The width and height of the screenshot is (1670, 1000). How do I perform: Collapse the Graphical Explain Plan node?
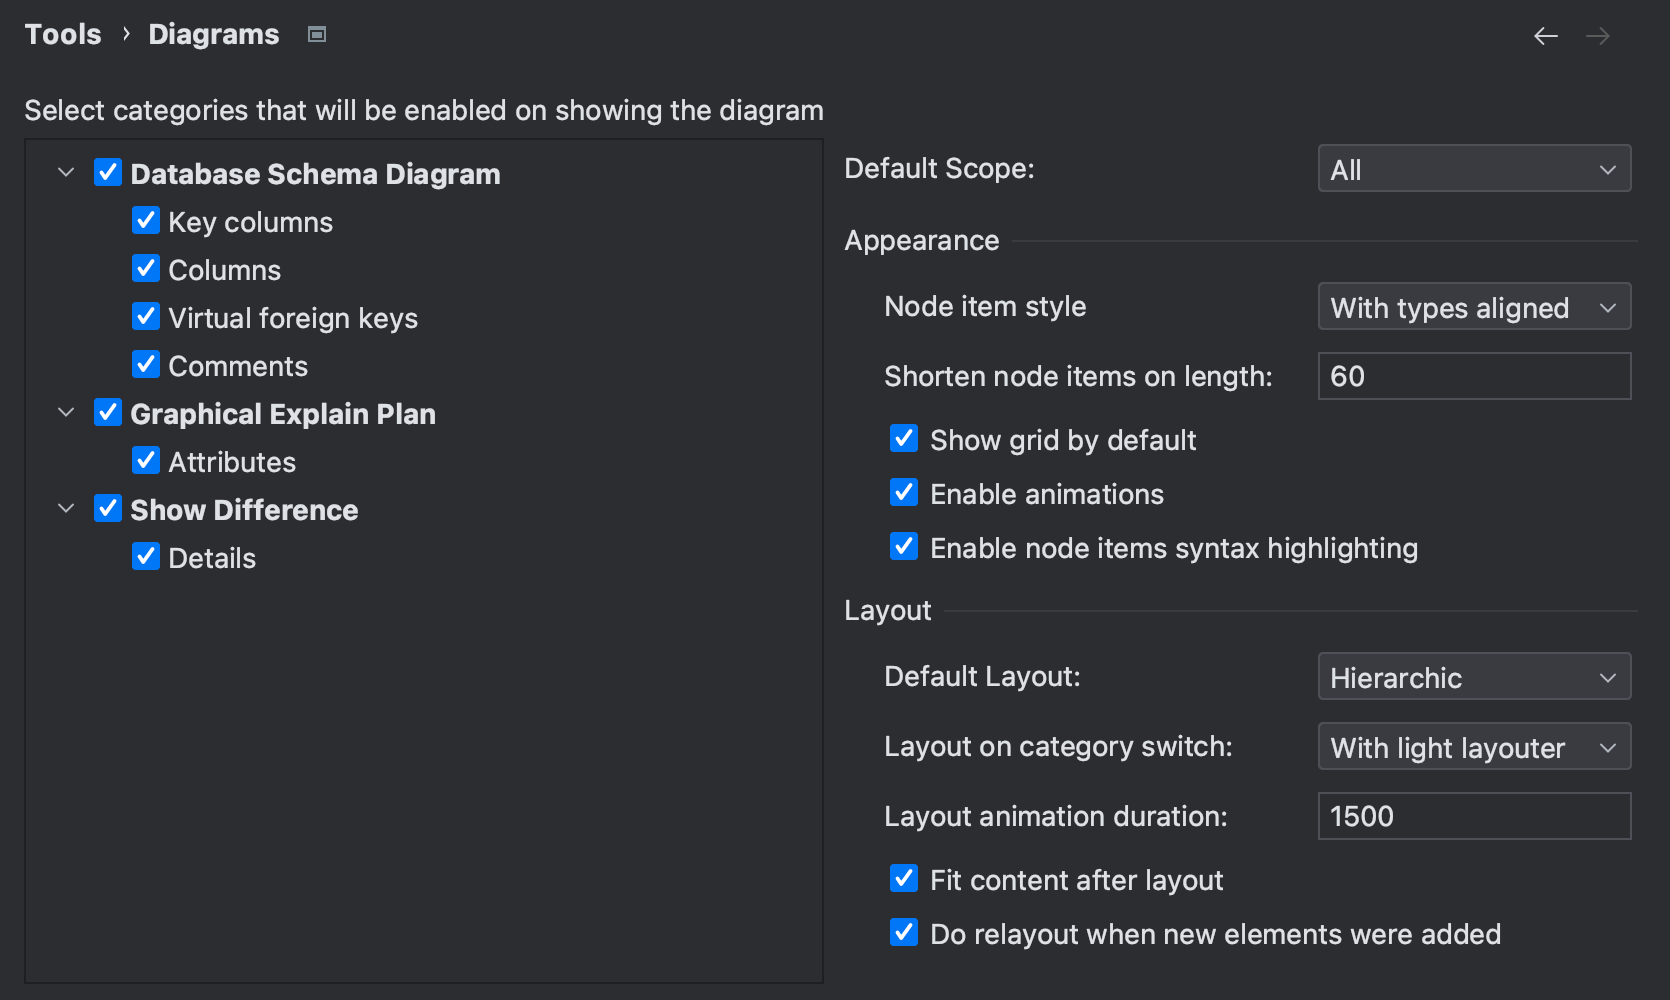65,412
